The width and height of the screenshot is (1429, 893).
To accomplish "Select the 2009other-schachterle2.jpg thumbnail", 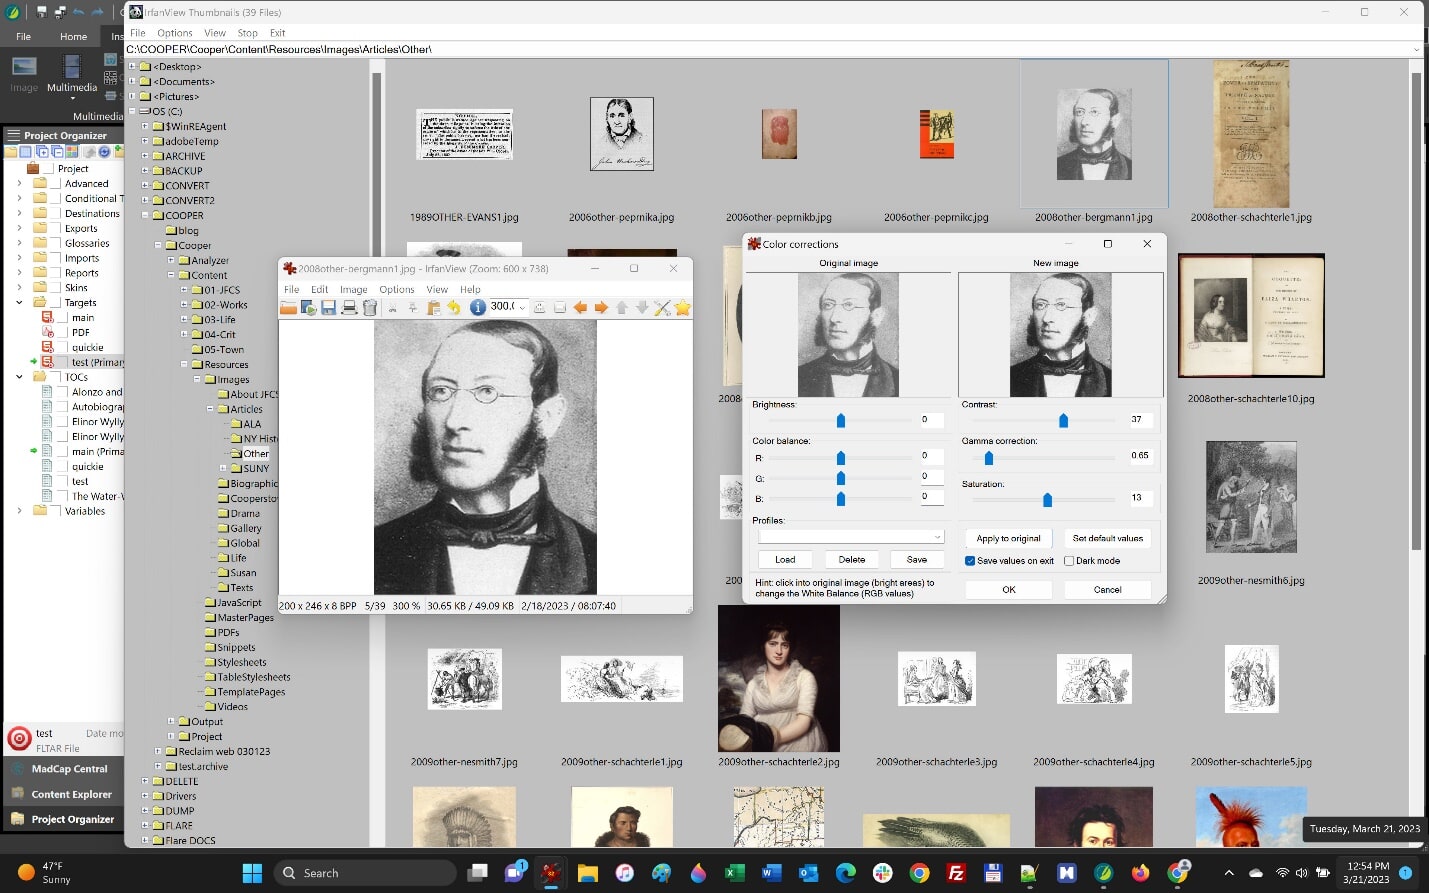I will pos(778,679).
